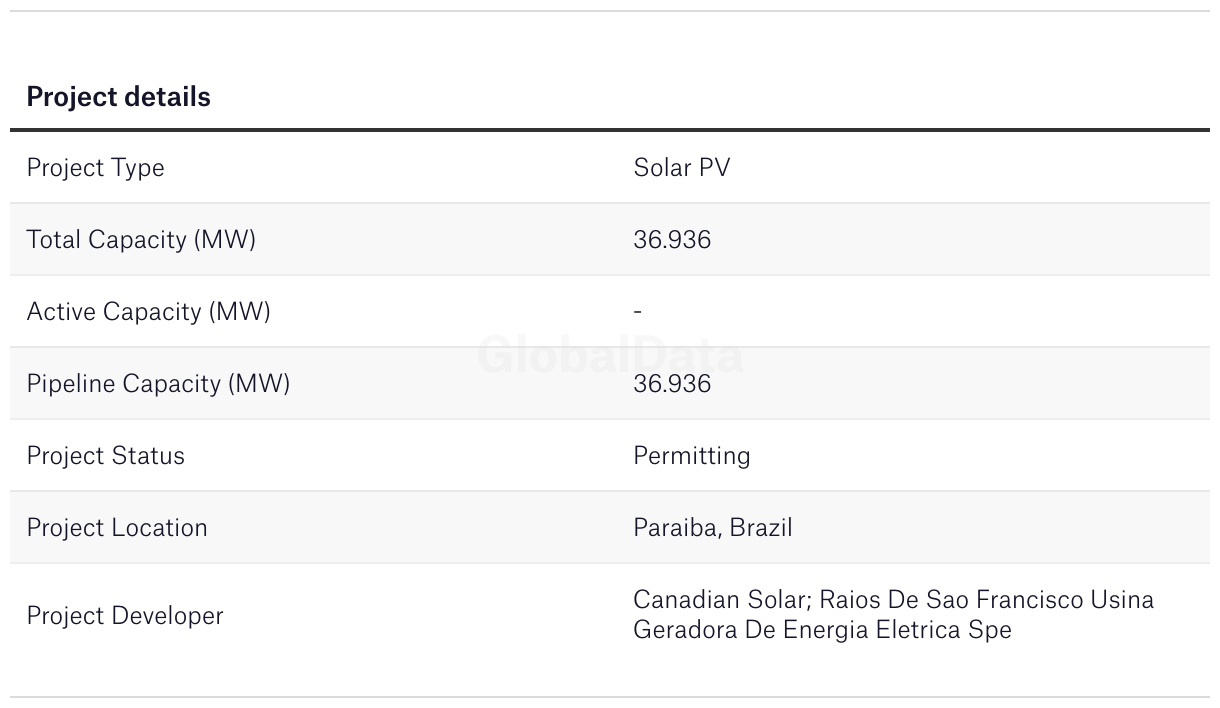Click the Paraiba, Brazil location text

click(713, 528)
